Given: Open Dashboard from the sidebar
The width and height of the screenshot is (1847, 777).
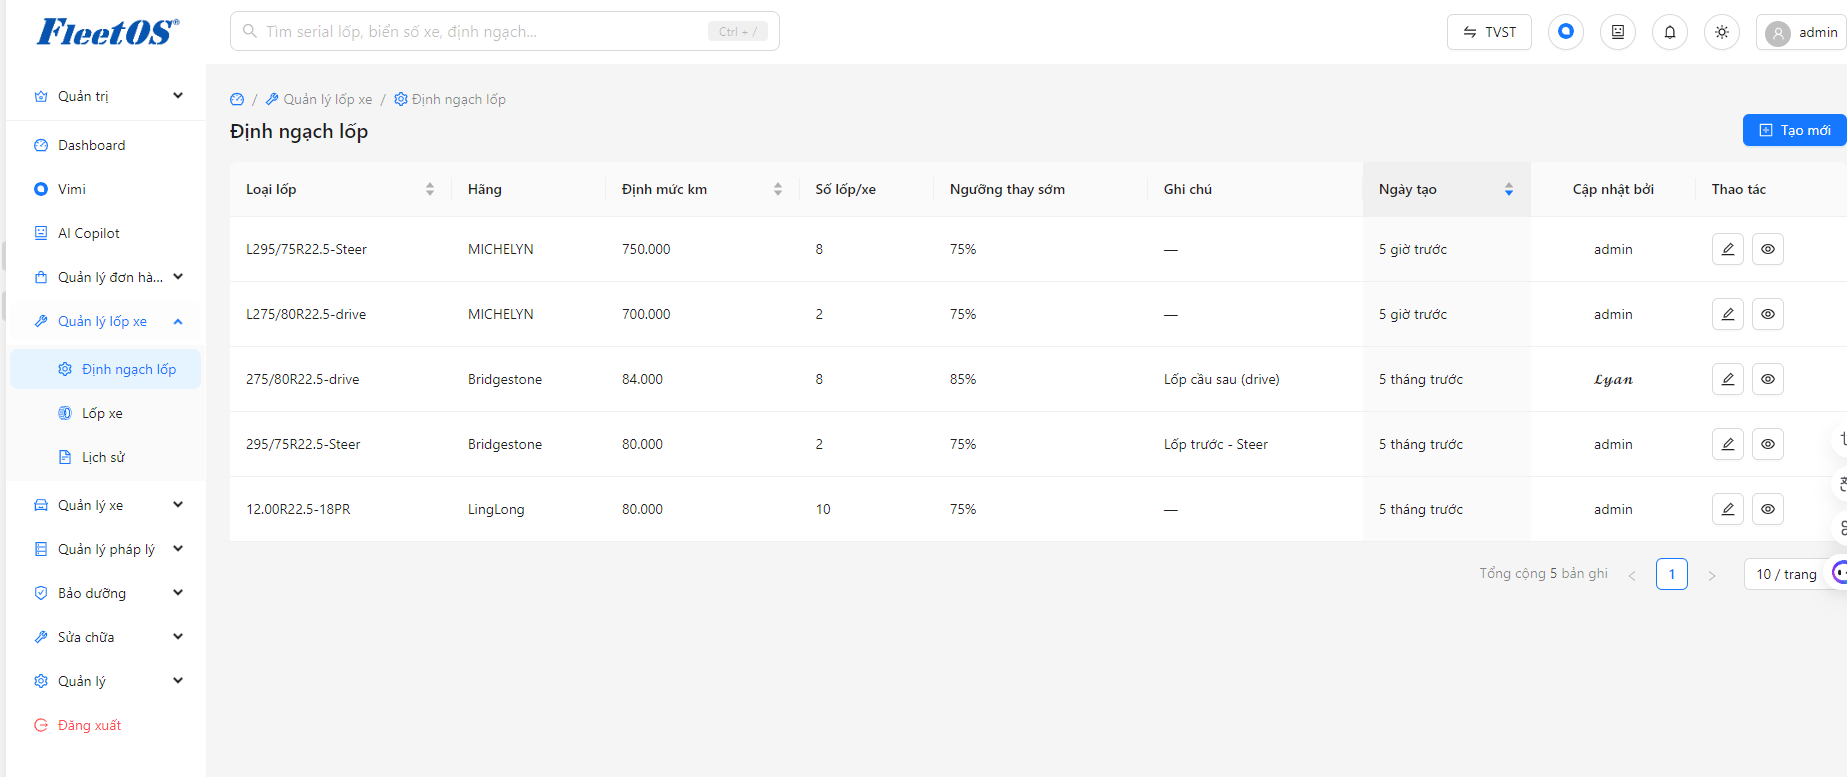Looking at the screenshot, I should click(x=108, y=145).
